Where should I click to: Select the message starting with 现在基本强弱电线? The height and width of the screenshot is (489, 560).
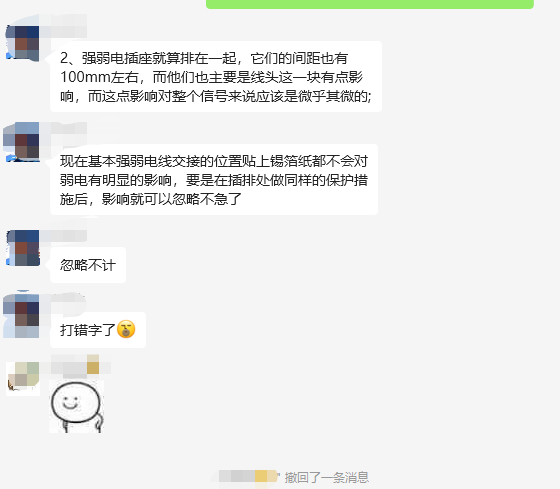(214, 180)
